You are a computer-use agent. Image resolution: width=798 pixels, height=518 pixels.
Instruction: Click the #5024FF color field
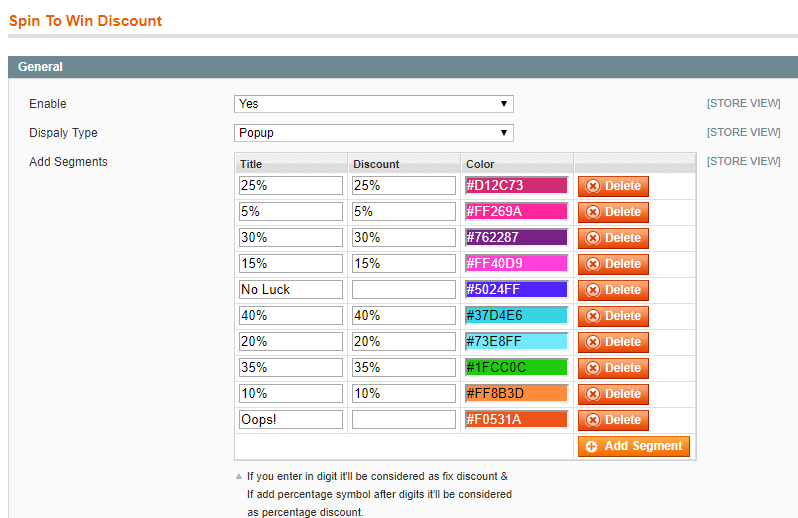515,290
